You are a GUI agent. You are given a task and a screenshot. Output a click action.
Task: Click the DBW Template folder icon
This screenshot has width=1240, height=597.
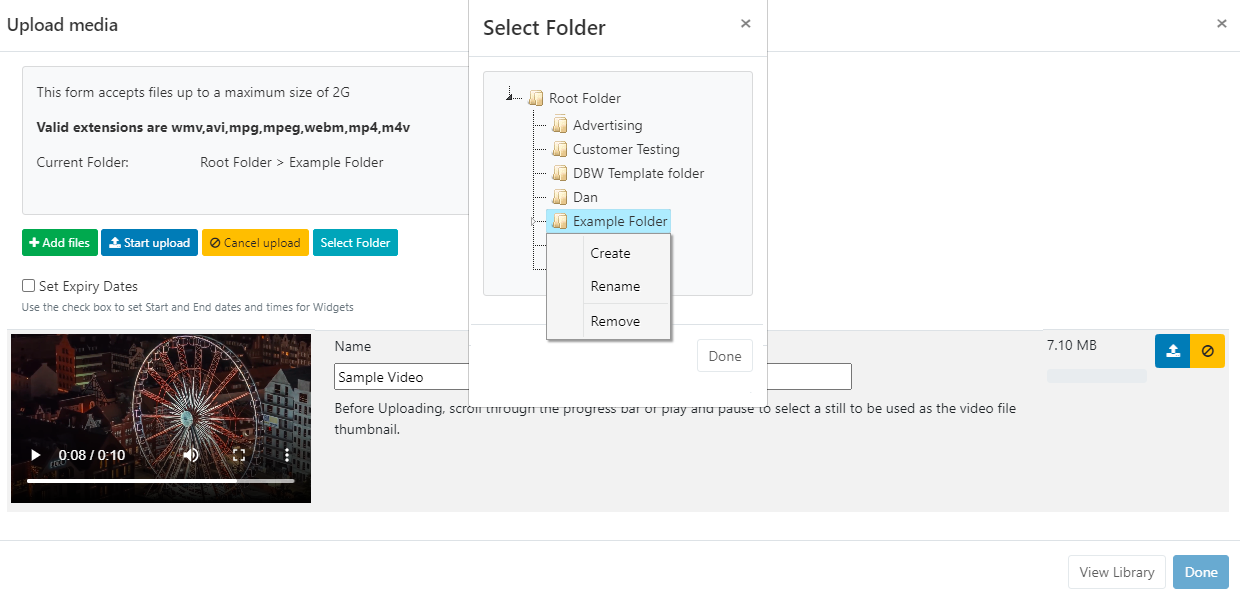click(560, 173)
